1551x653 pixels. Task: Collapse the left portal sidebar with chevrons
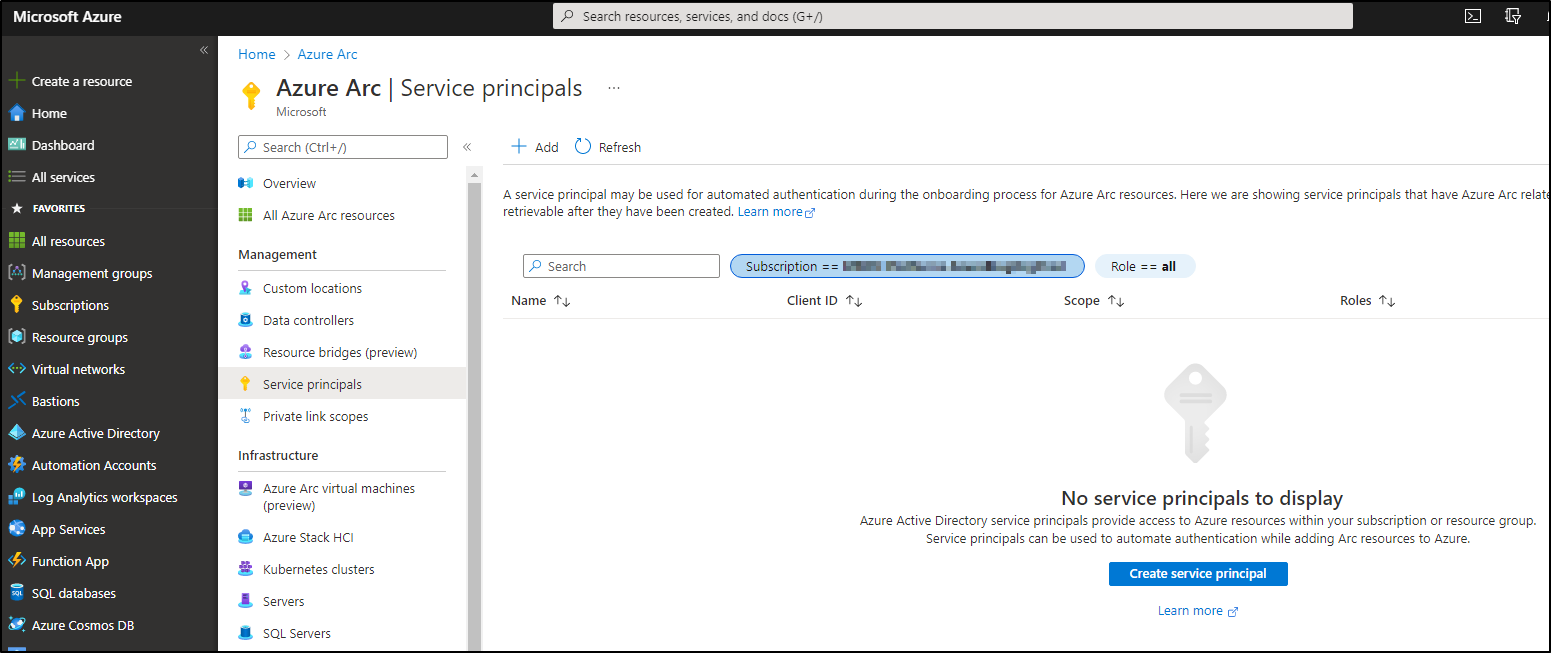coord(203,50)
